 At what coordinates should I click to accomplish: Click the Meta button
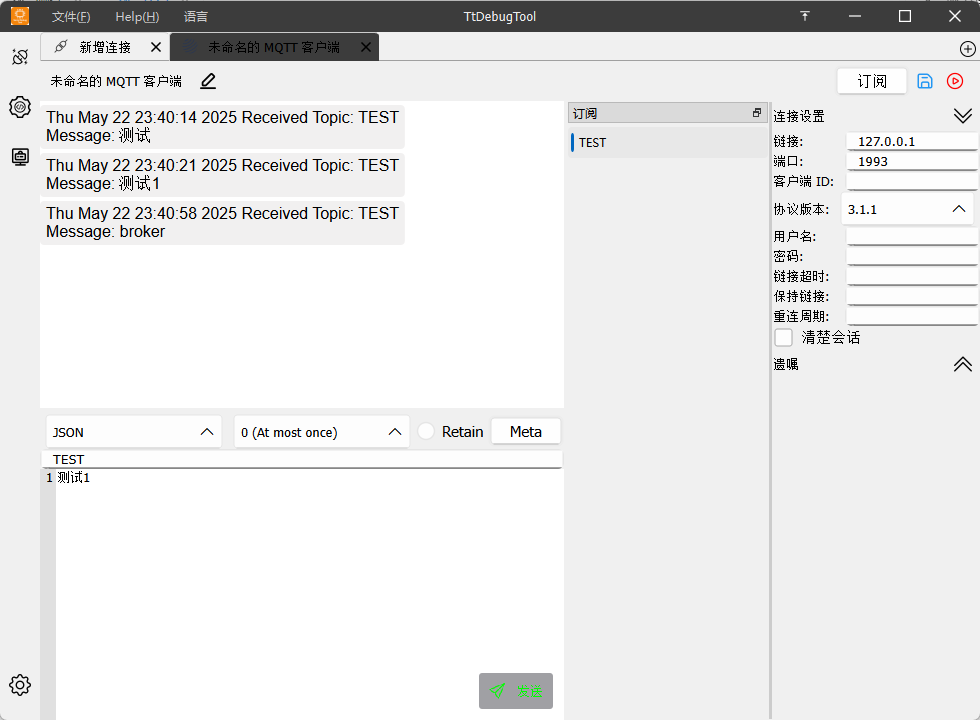pyautogui.click(x=526, y=432)
